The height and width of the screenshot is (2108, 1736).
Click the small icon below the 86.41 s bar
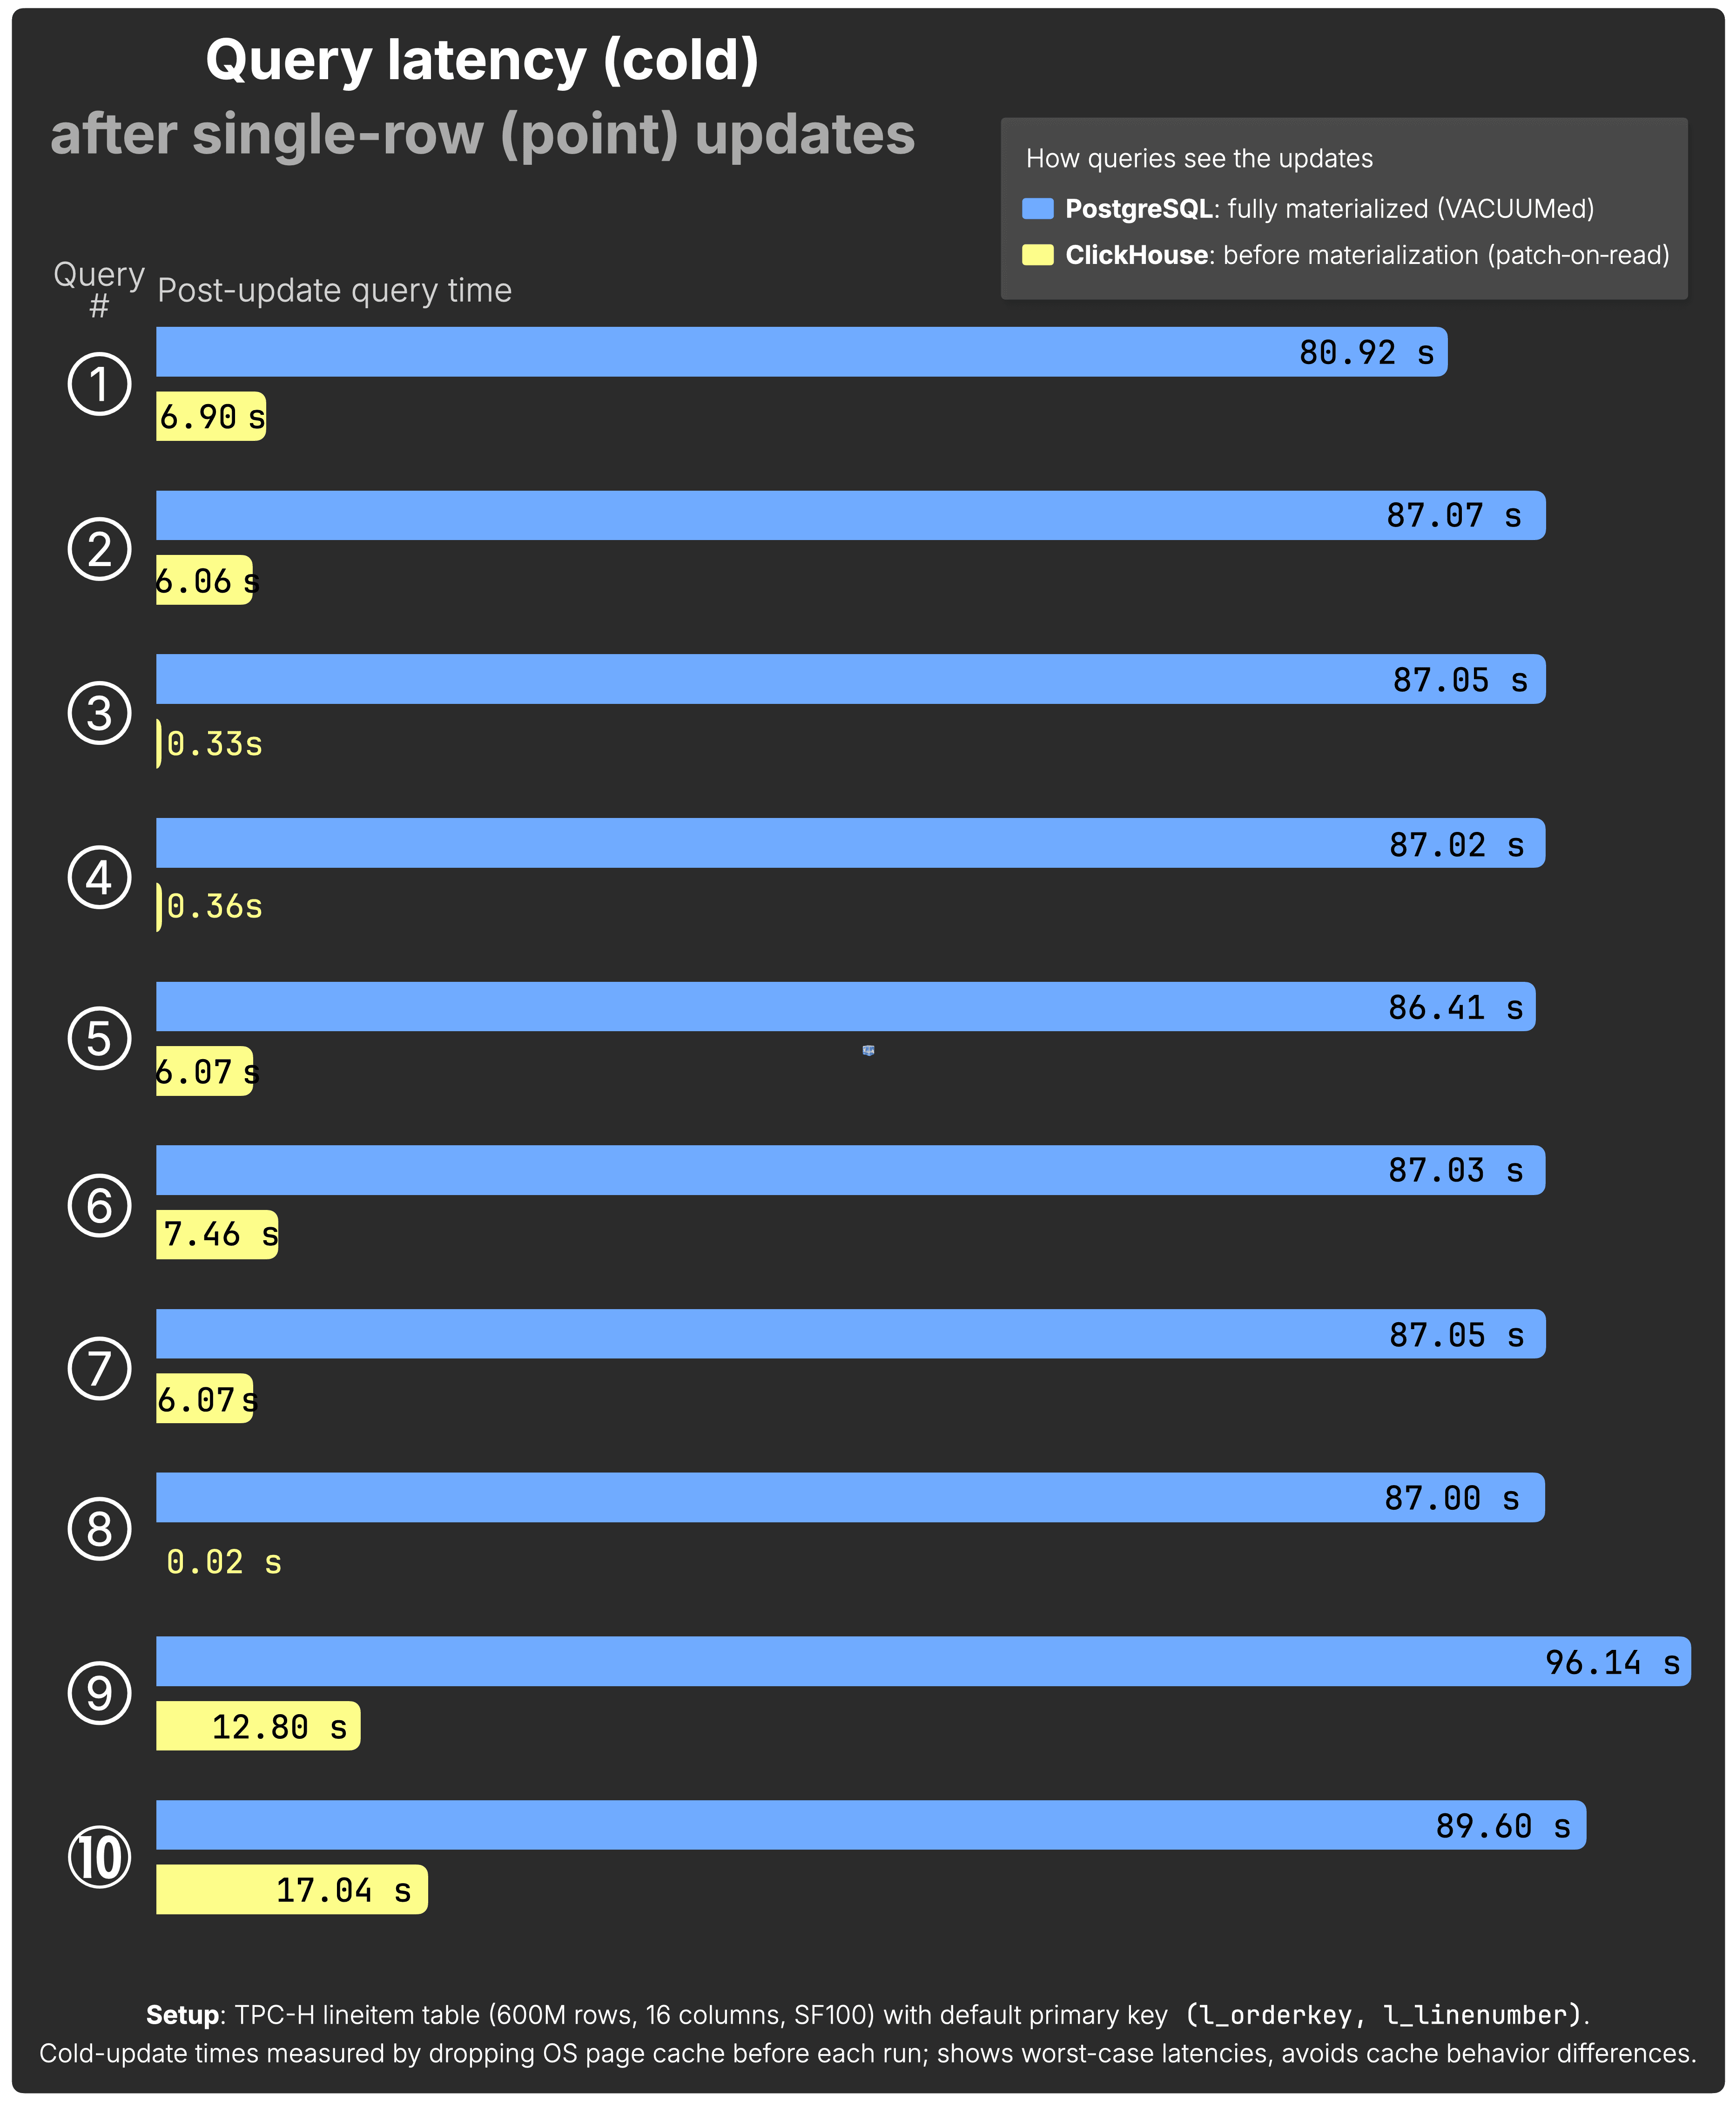868,1050
